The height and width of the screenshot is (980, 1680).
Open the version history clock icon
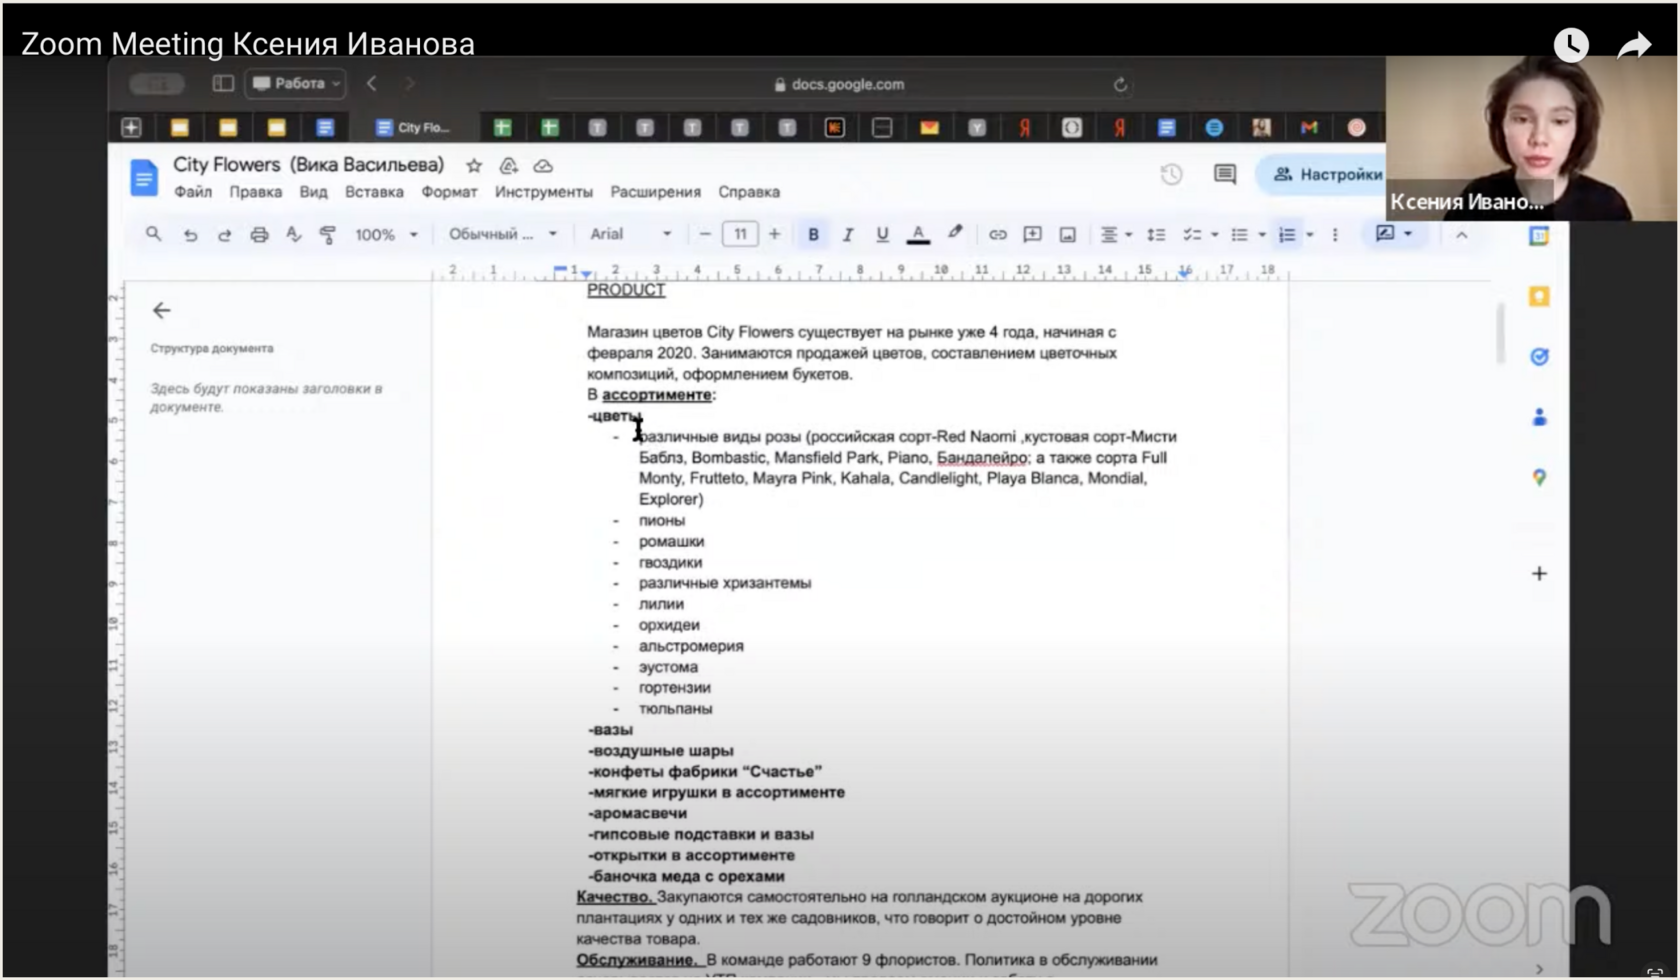pyautogui.click(x=1171, y=175)
